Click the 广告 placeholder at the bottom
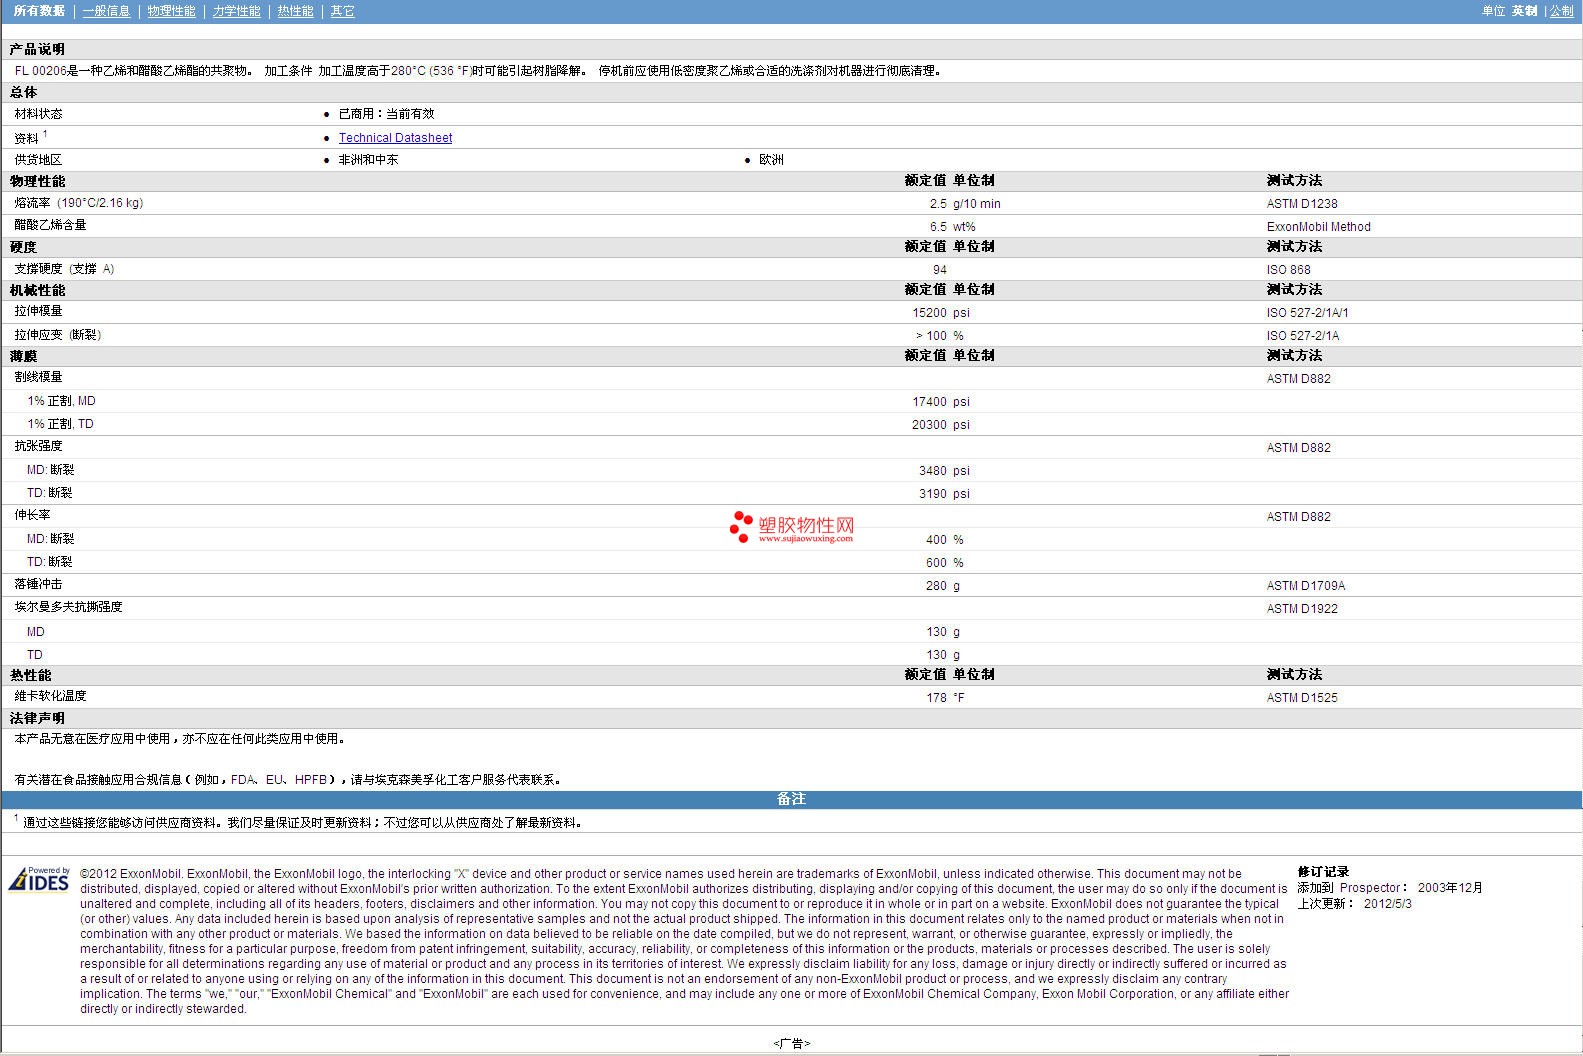Viewport: 1583px width, 1056px height. (x=791, y=1043)
